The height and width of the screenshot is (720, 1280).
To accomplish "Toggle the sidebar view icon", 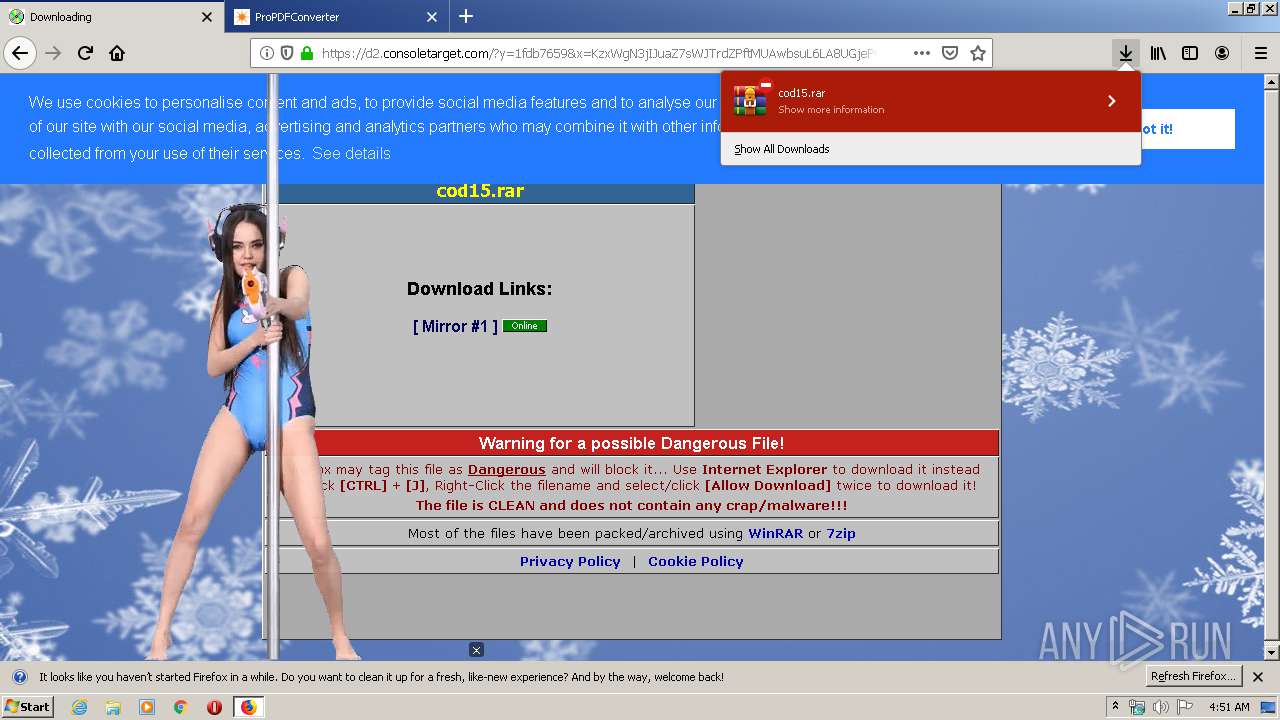I will pyautogui.click(x=1190, y=53).
